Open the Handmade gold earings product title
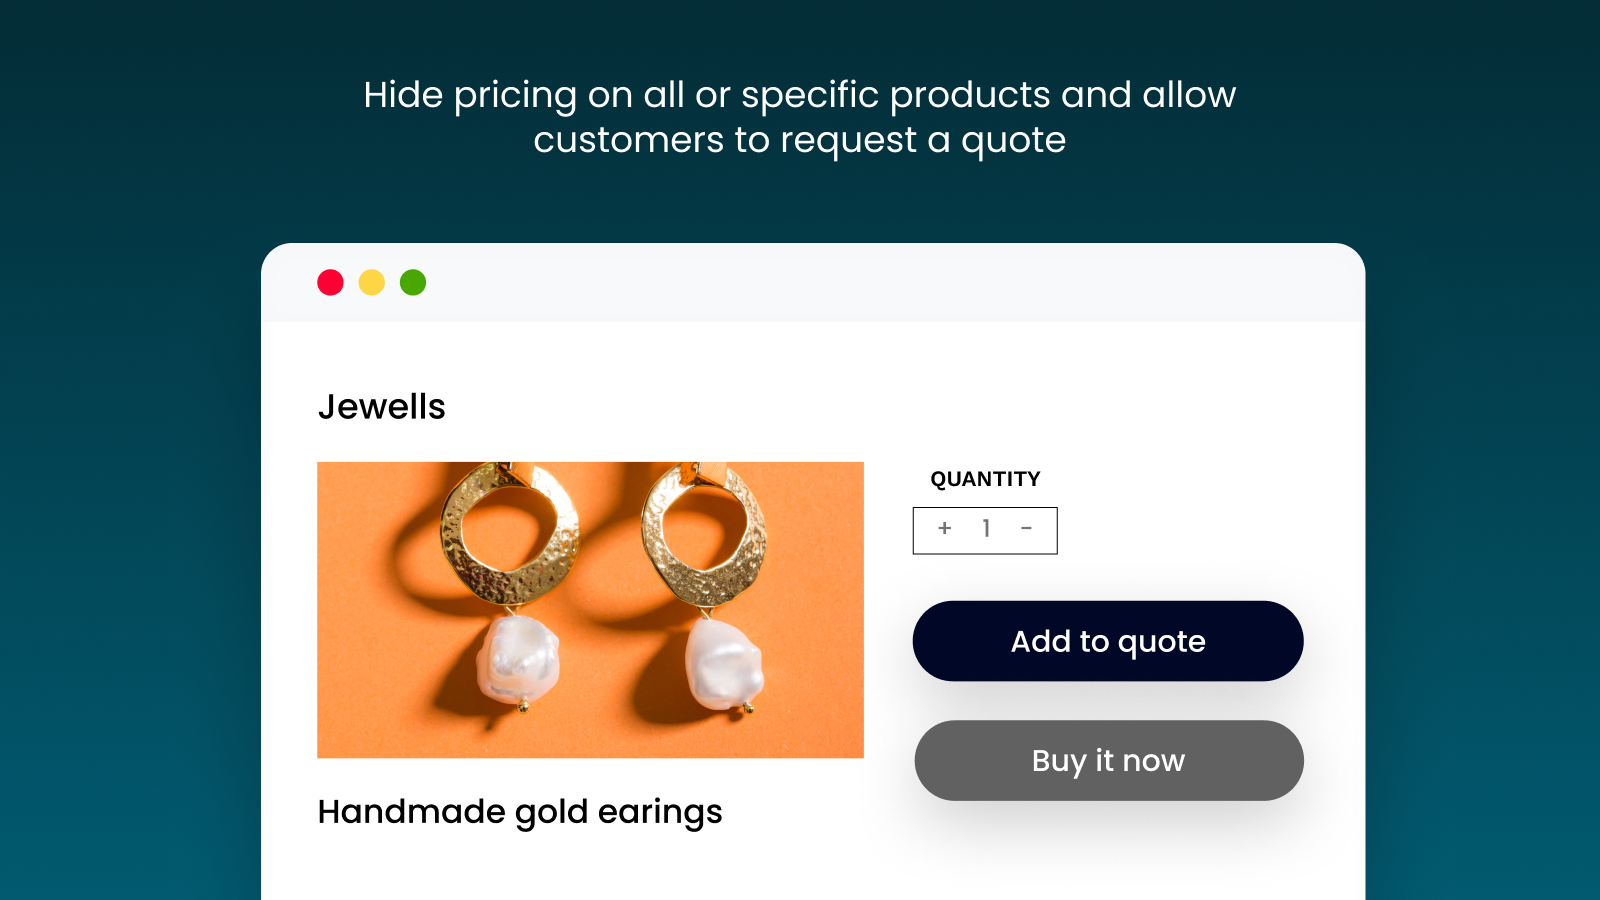Viewport: 1600px width, 900px height. coord(519,812)
